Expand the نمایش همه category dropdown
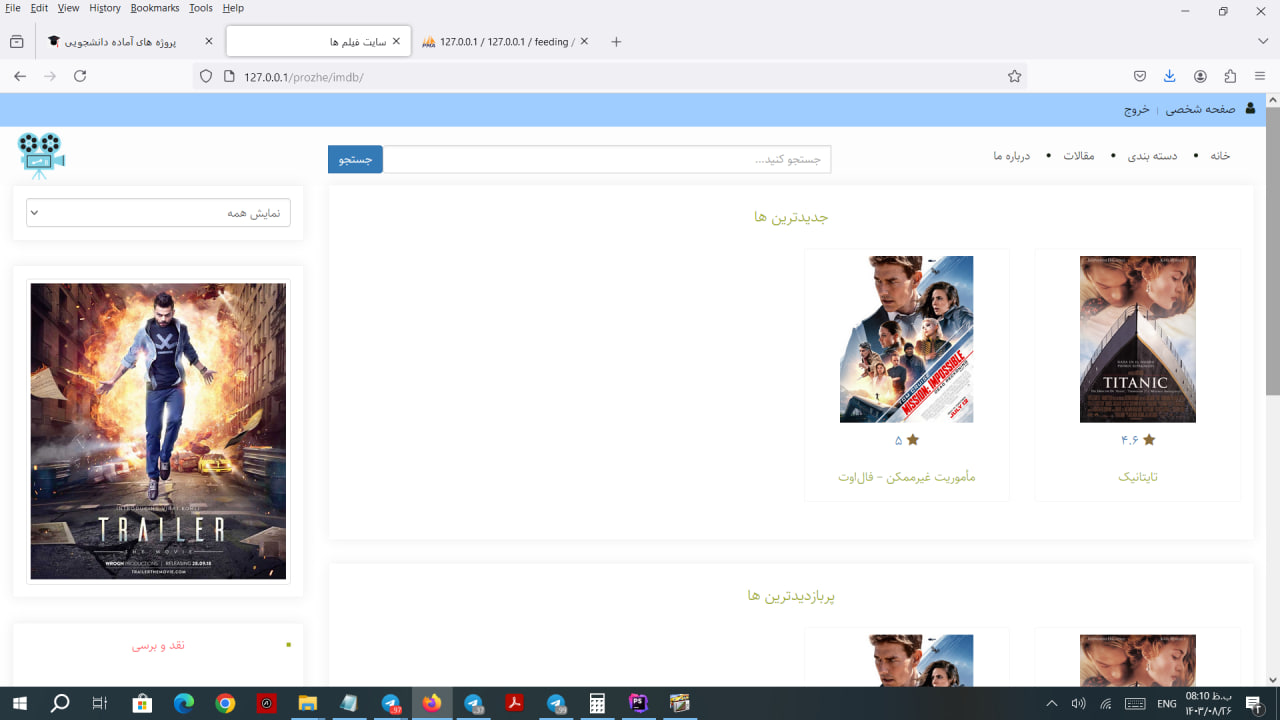Screen dimensions: 1280x720 click(x=158, y=212)
